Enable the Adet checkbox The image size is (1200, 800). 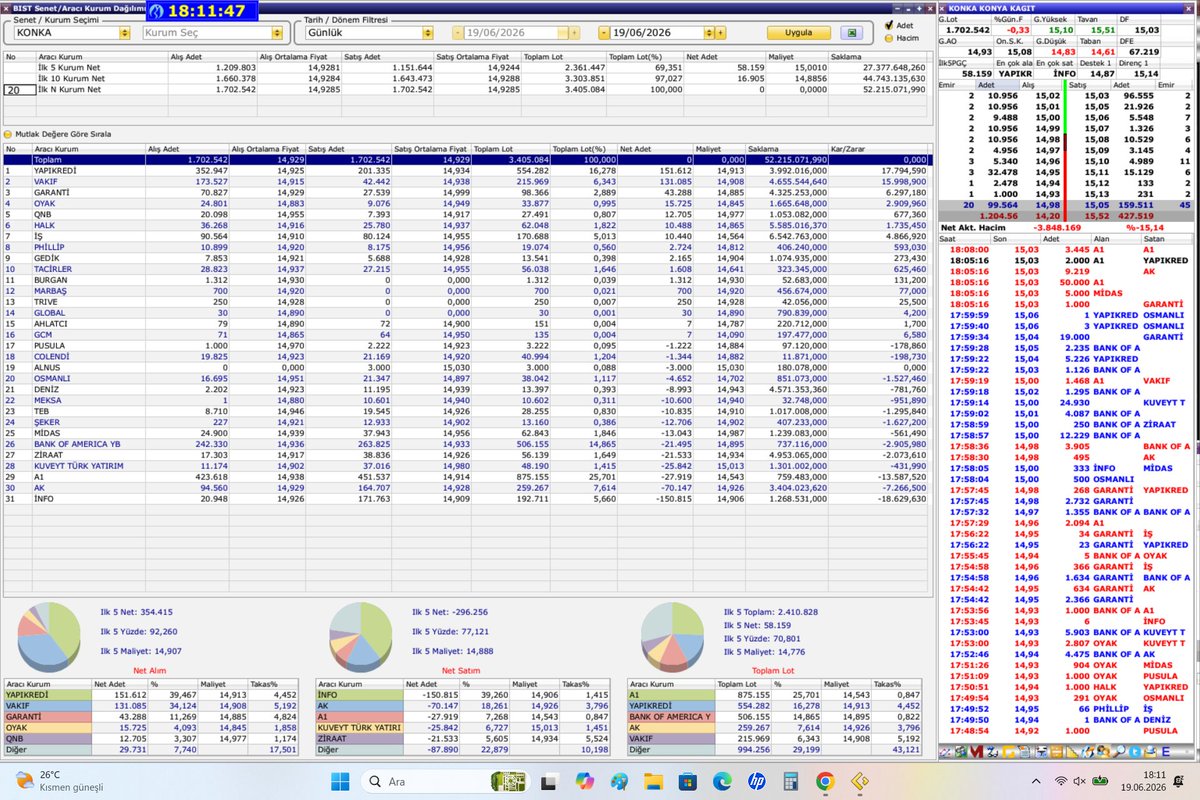[x=889, y=24]
